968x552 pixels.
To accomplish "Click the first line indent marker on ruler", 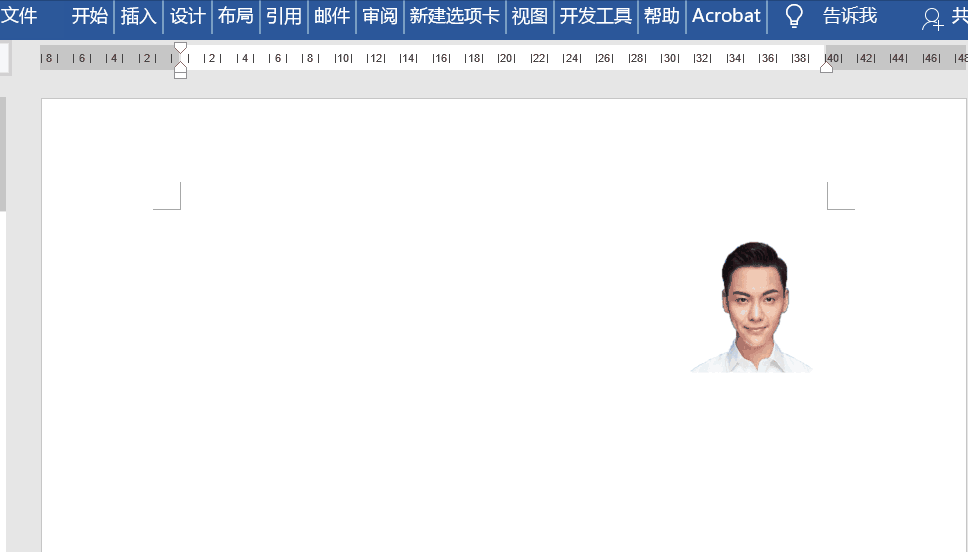I will point(180,48).
